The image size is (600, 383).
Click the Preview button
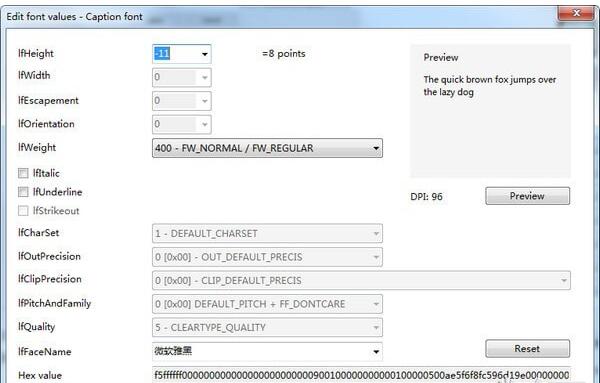[x=528, y=196]
